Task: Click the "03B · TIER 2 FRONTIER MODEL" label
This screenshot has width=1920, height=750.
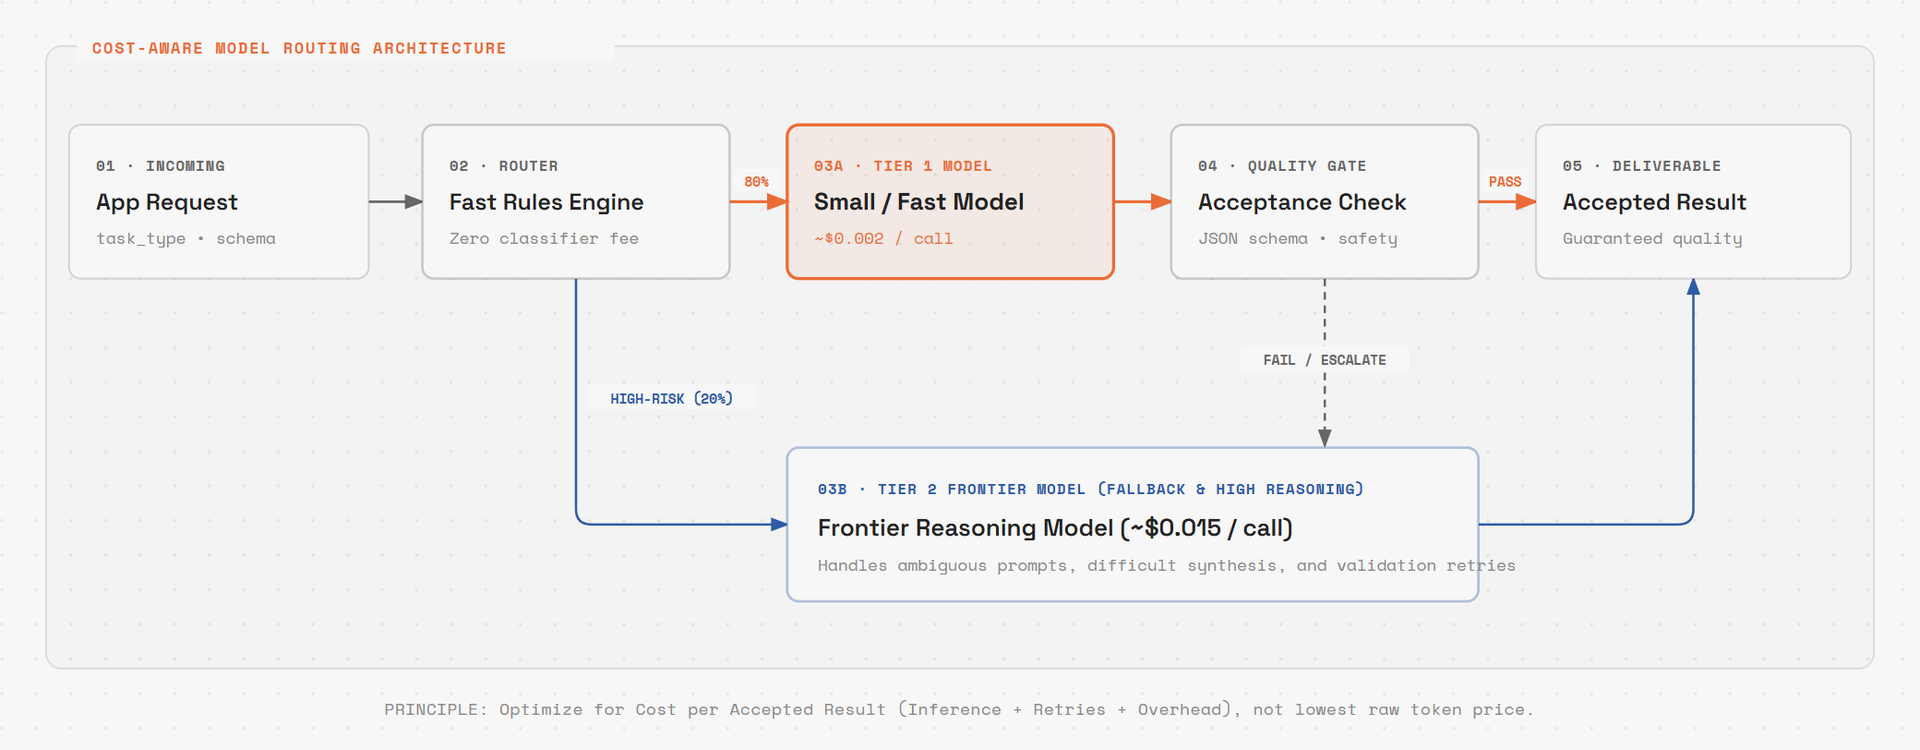Action: tap(1091, 489)
